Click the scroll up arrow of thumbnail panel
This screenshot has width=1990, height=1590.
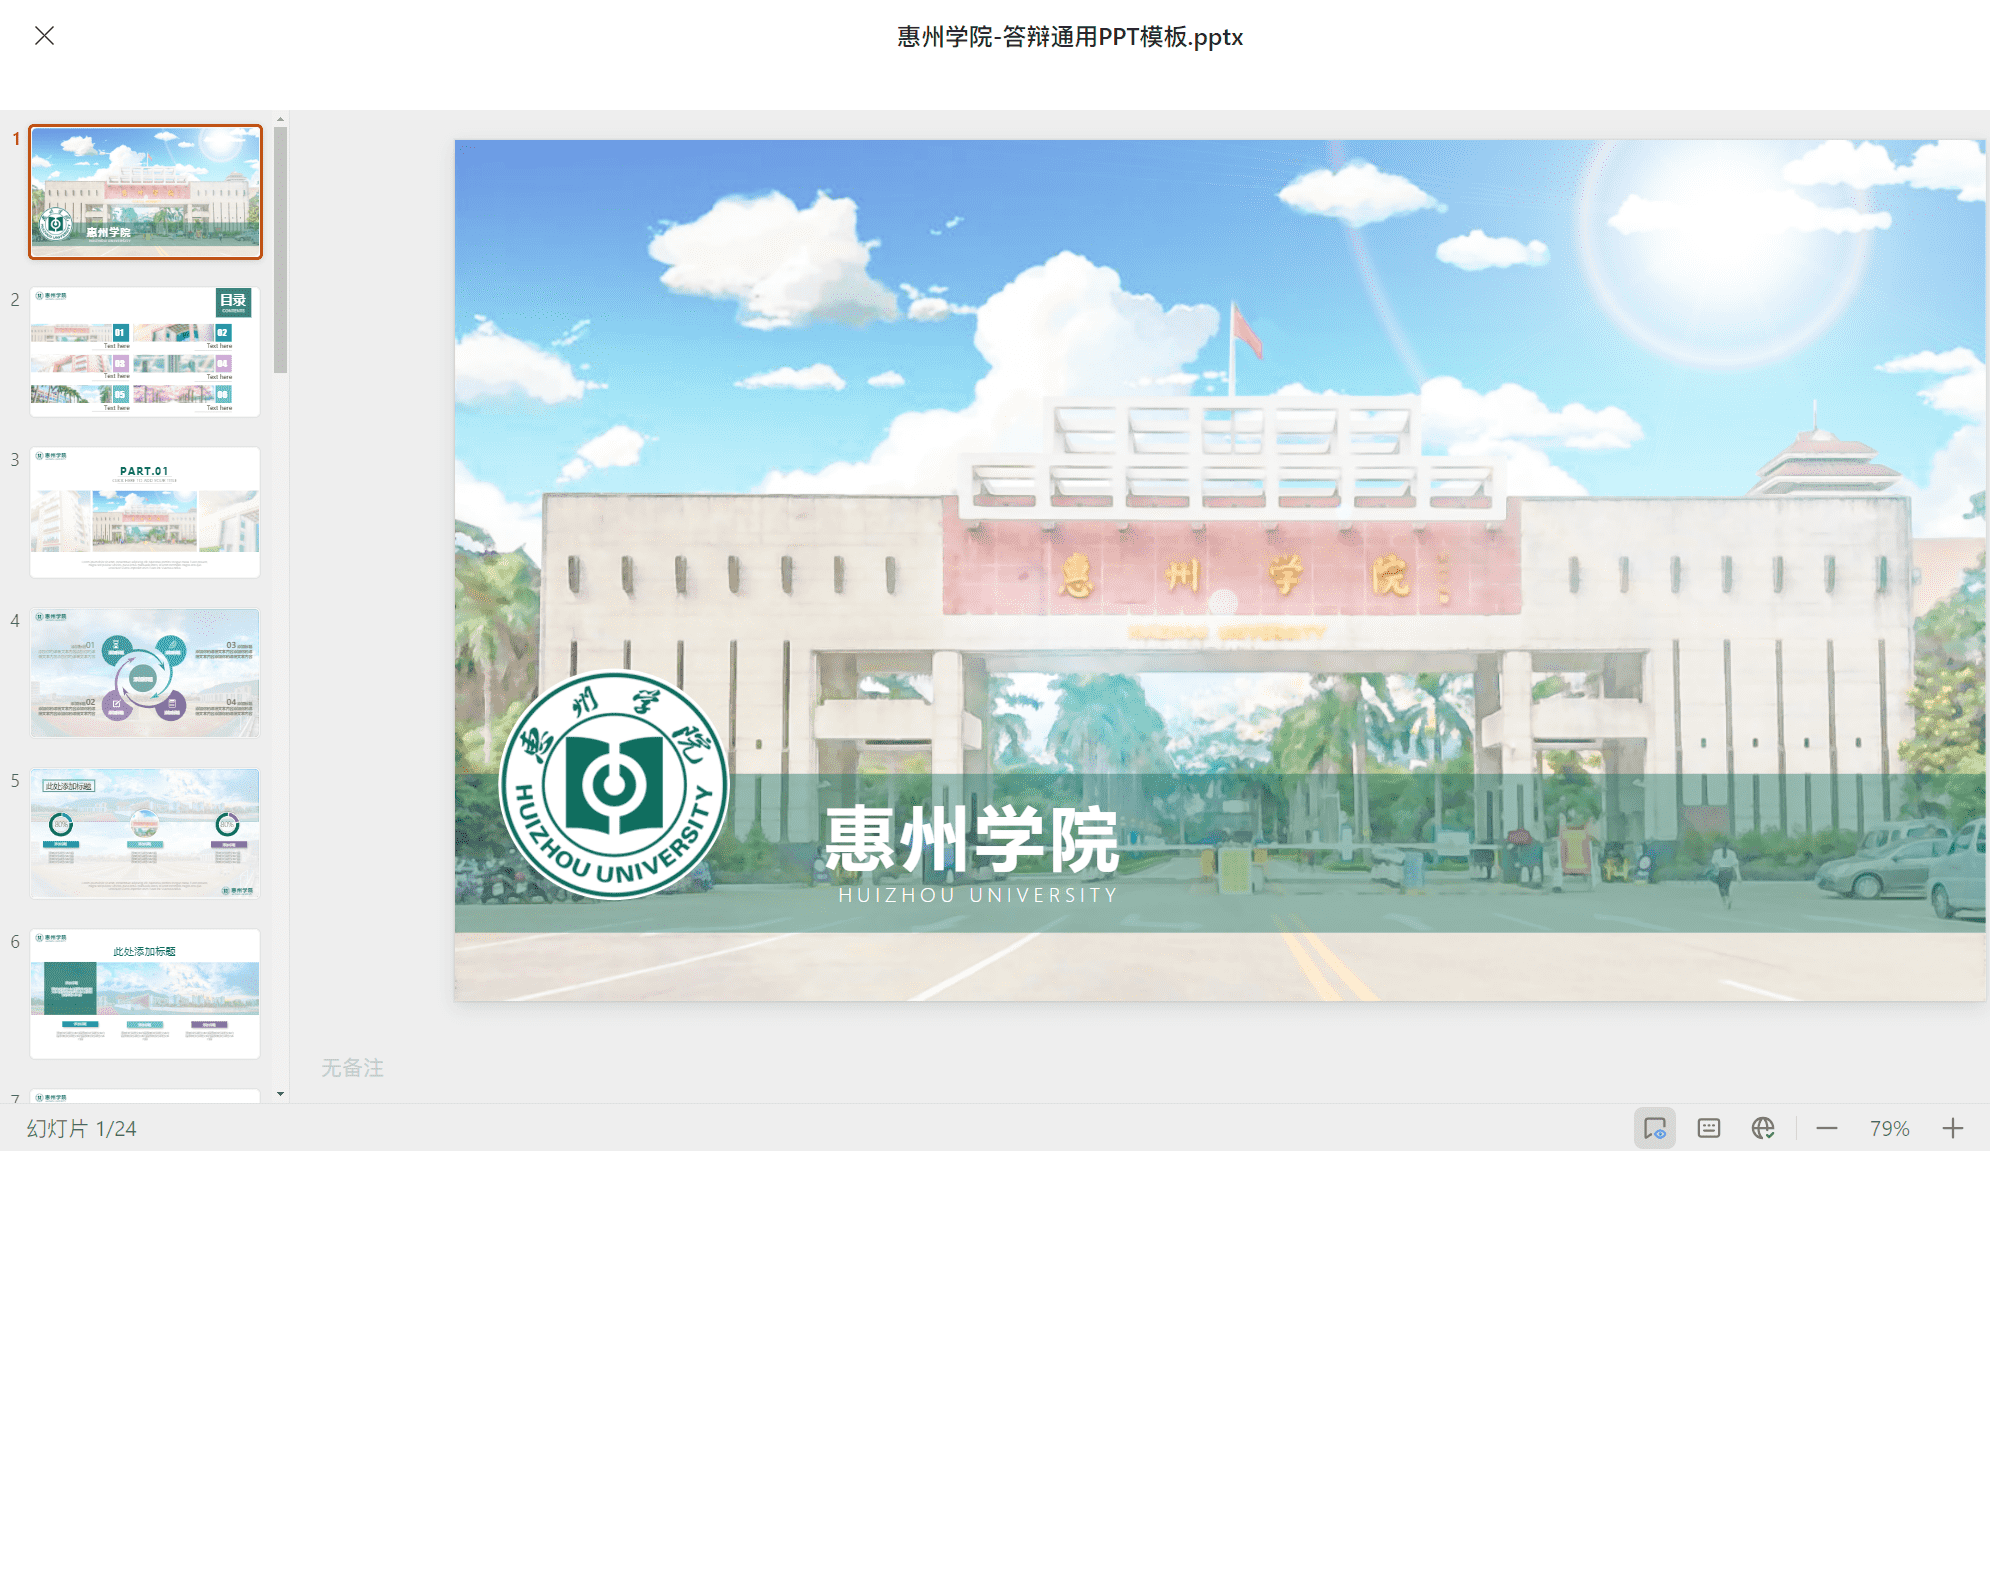point(281,119)
